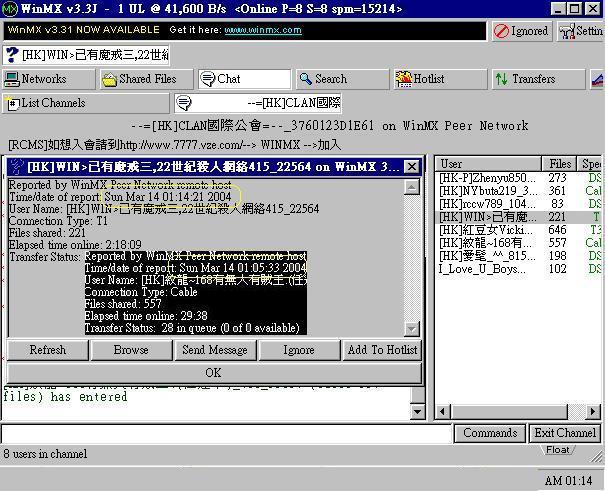The image size is (605, 491).
Task: Click user list scroll left arrow
Action: pyautogui.click(x=443, y=412)
